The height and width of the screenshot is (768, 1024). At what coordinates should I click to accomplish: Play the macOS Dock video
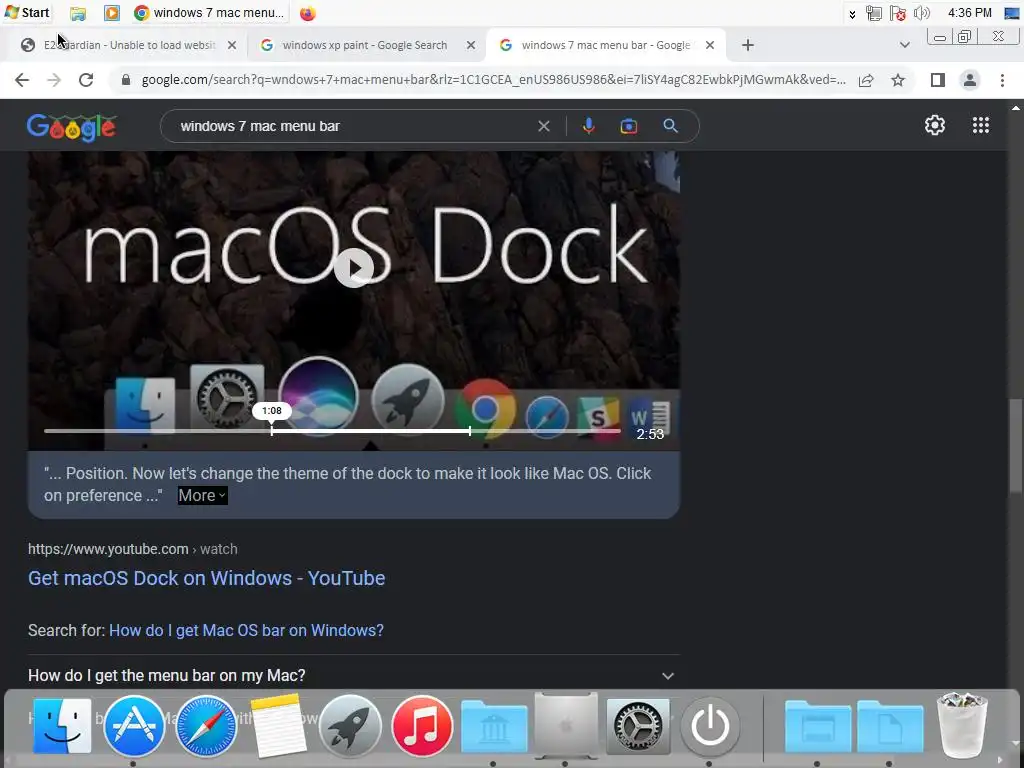click(353, 268)
